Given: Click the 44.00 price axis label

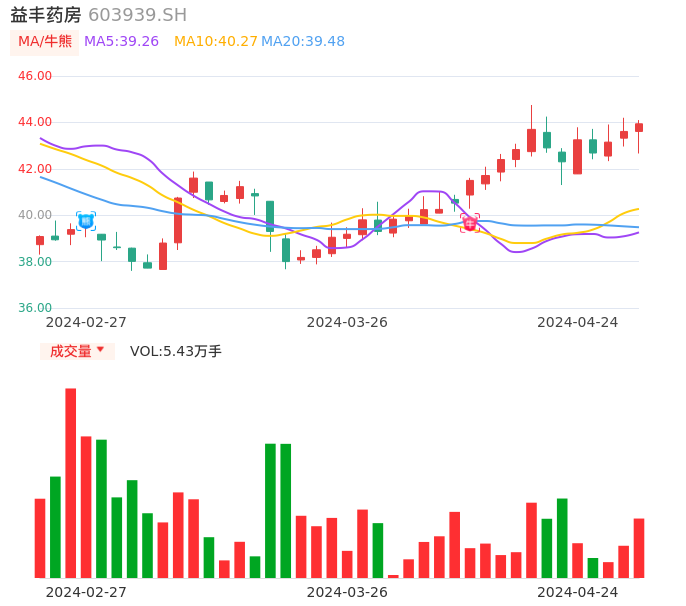Looking at the screenshot, I should point(35,122).
